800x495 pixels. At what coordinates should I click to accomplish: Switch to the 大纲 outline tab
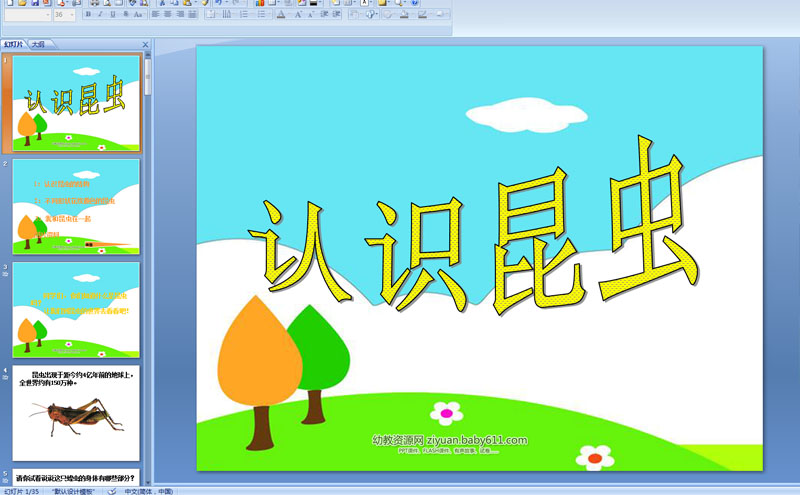click(38, 45)
